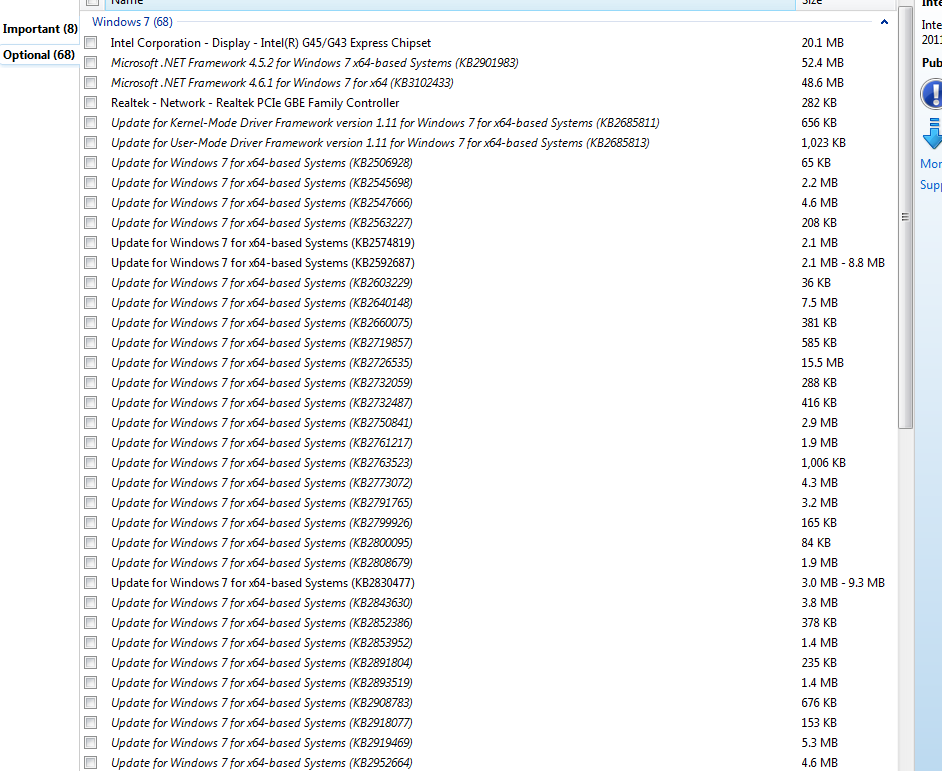Open the More information link

(931, 164)
